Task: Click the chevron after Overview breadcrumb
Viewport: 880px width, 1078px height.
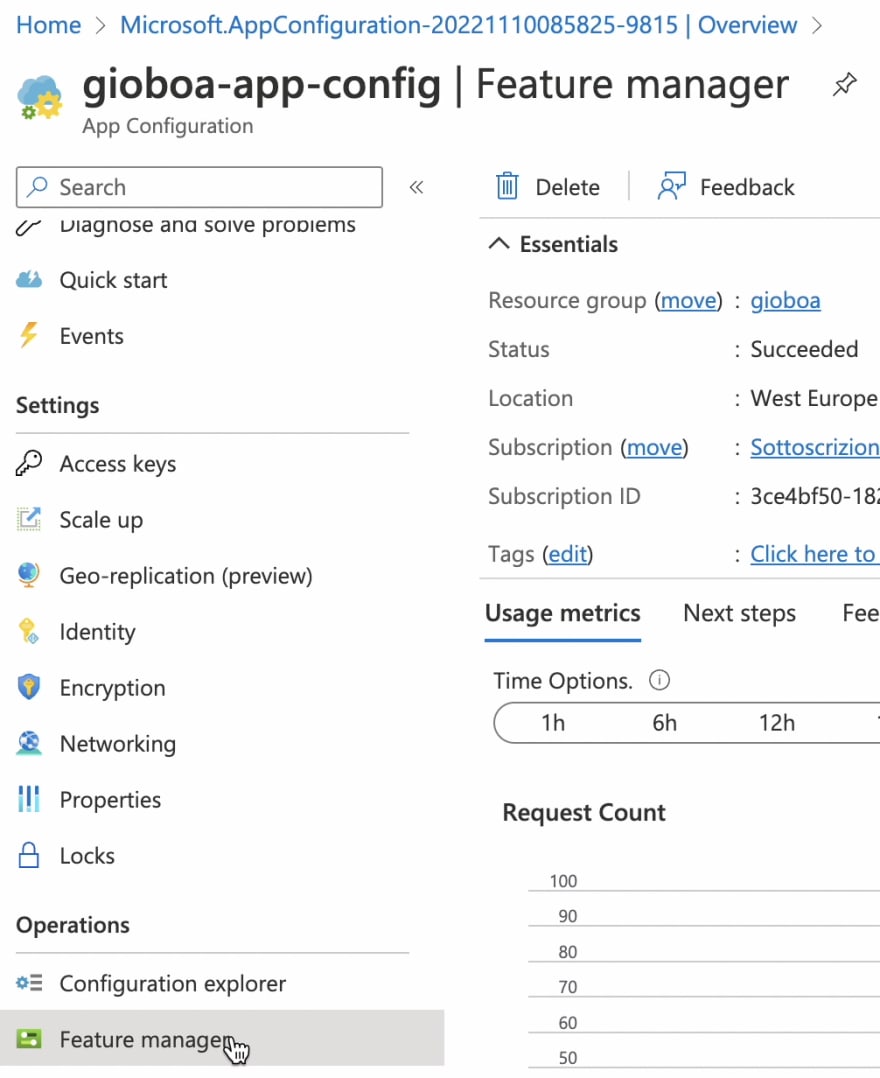Action: [817, 25]
